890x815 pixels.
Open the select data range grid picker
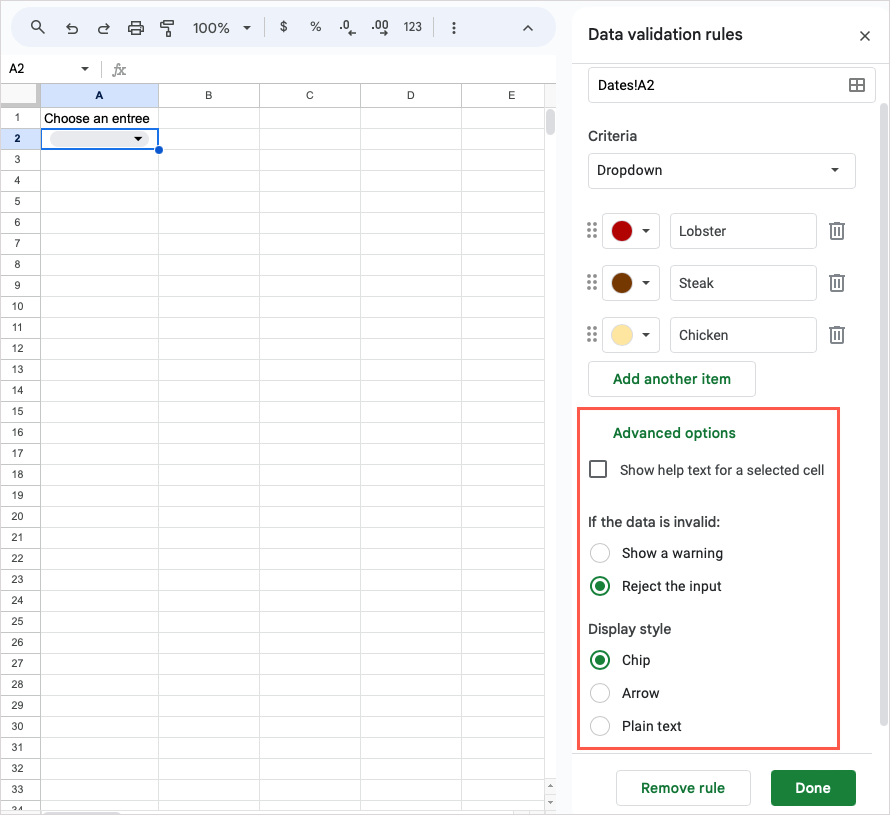pos(857,85)
